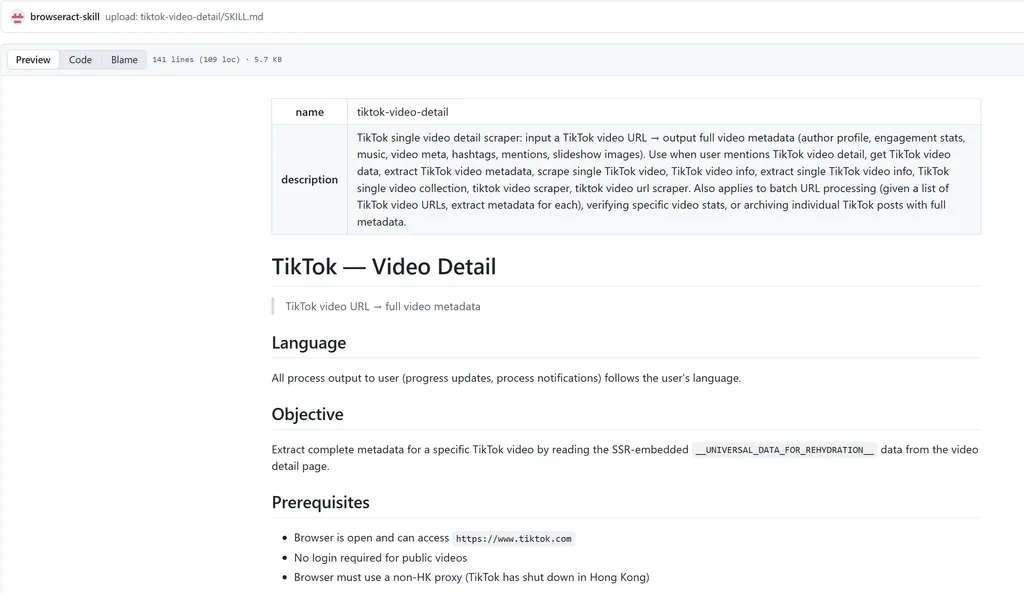Click the 'Extract complete metadata for a specific' sentence
This screenshot has height=594, width=1024.
(x=625, y=458)
